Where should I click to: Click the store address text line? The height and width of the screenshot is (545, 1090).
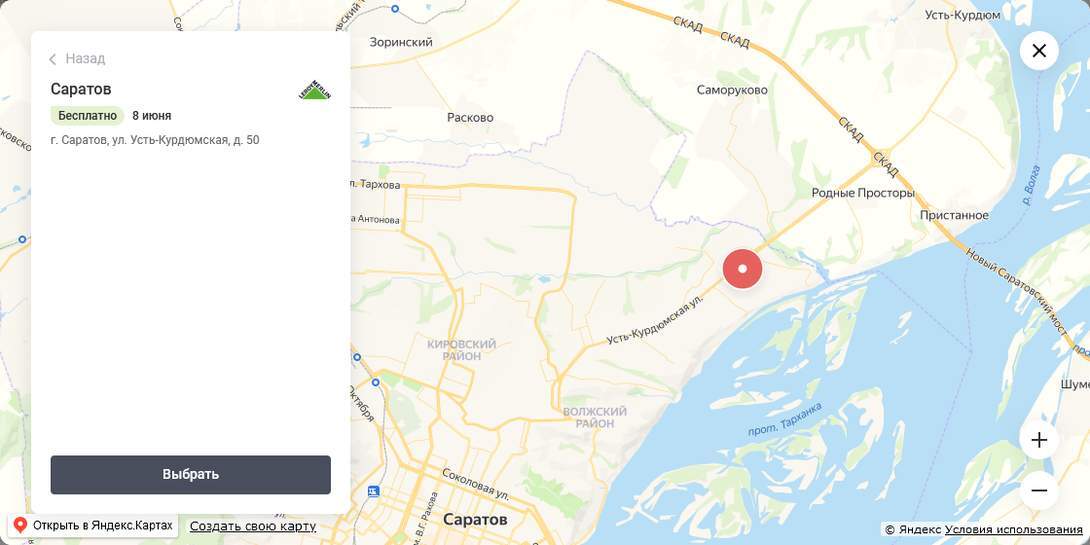click(155, 140)
